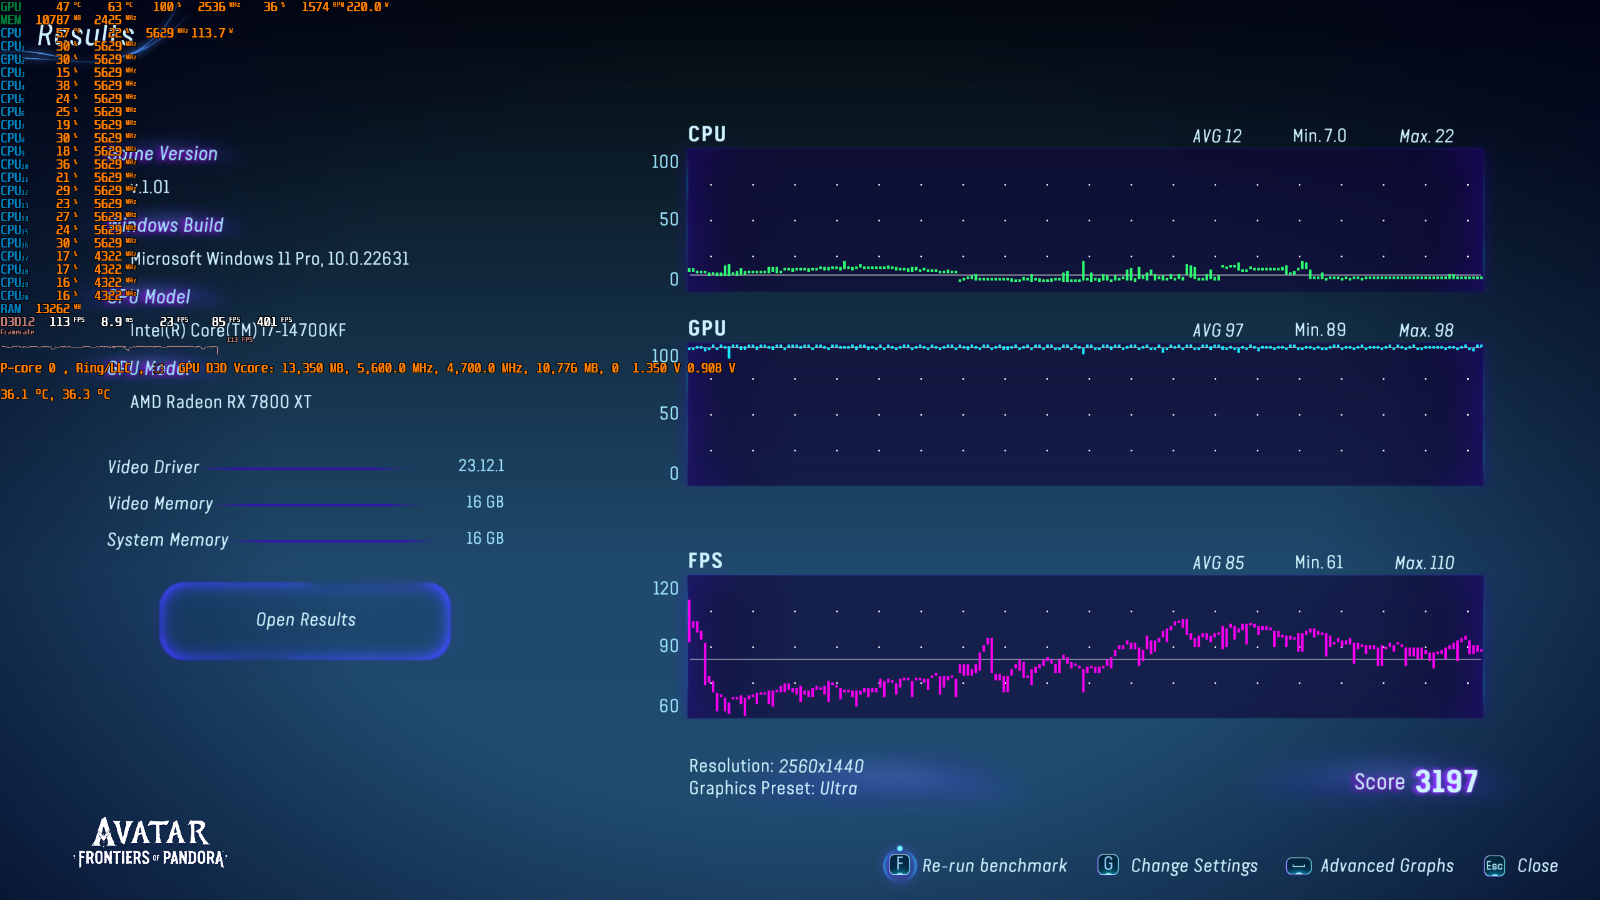Click the AMD Radeon RX 7800 XT text

tap(221, 402)
